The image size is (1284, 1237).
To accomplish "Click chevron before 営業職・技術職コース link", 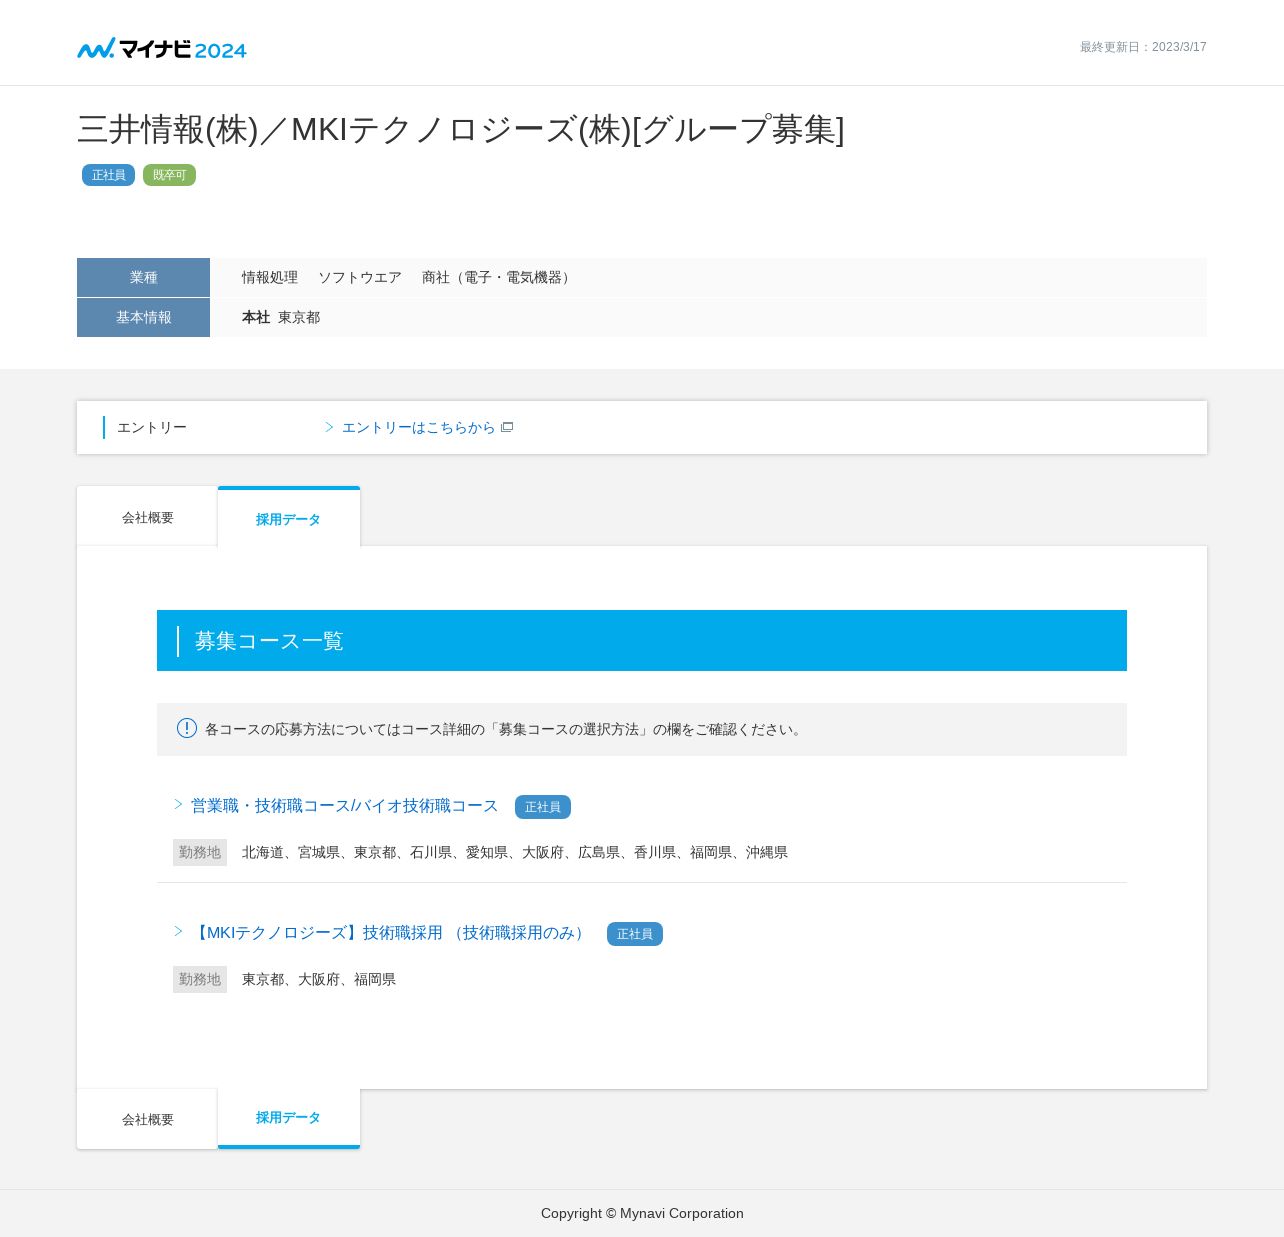I will pyautogui.click(x=179, y=804).
